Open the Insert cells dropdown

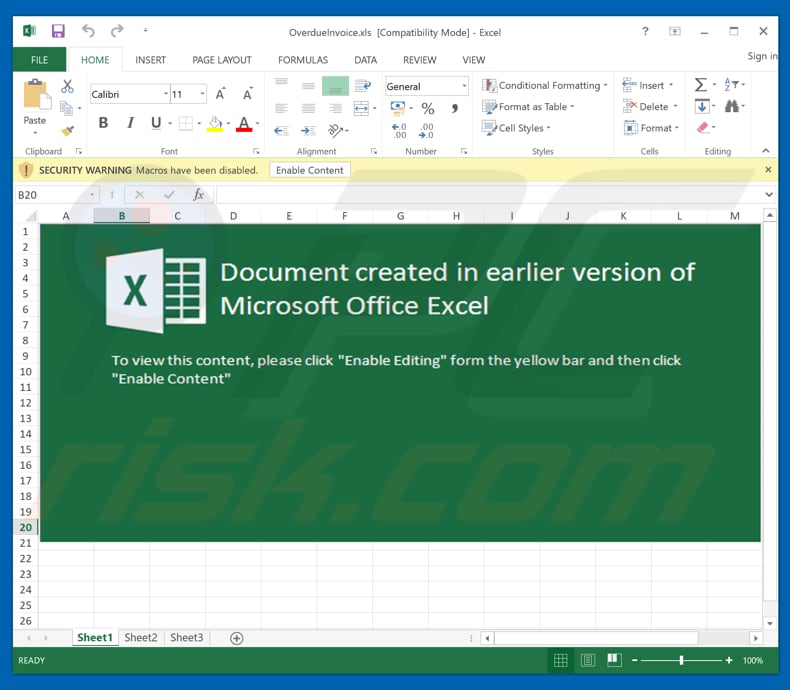pyautogui.click(x=671, y=85)
